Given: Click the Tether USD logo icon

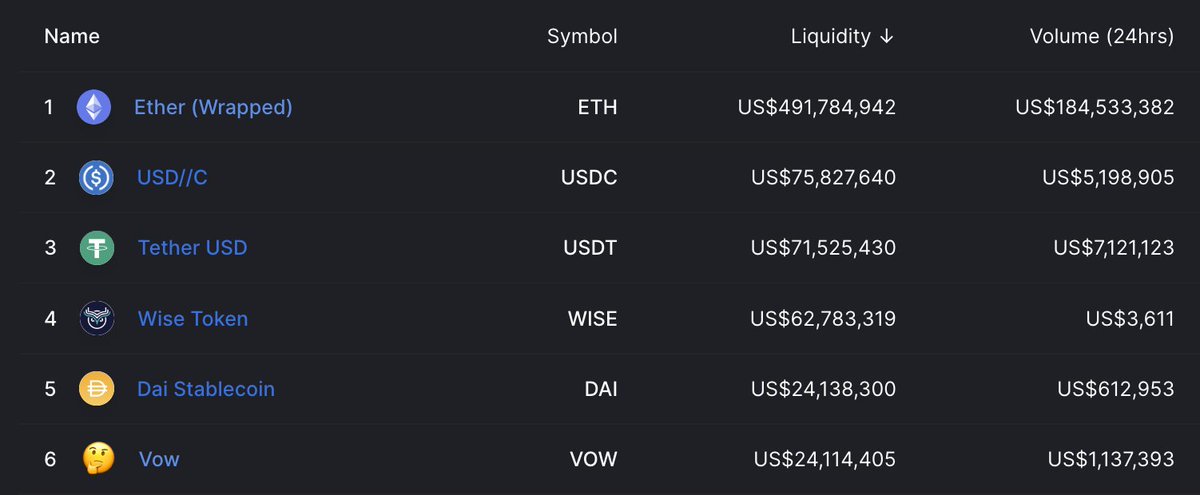Looking at the screenshot, I should coord(97,248).
